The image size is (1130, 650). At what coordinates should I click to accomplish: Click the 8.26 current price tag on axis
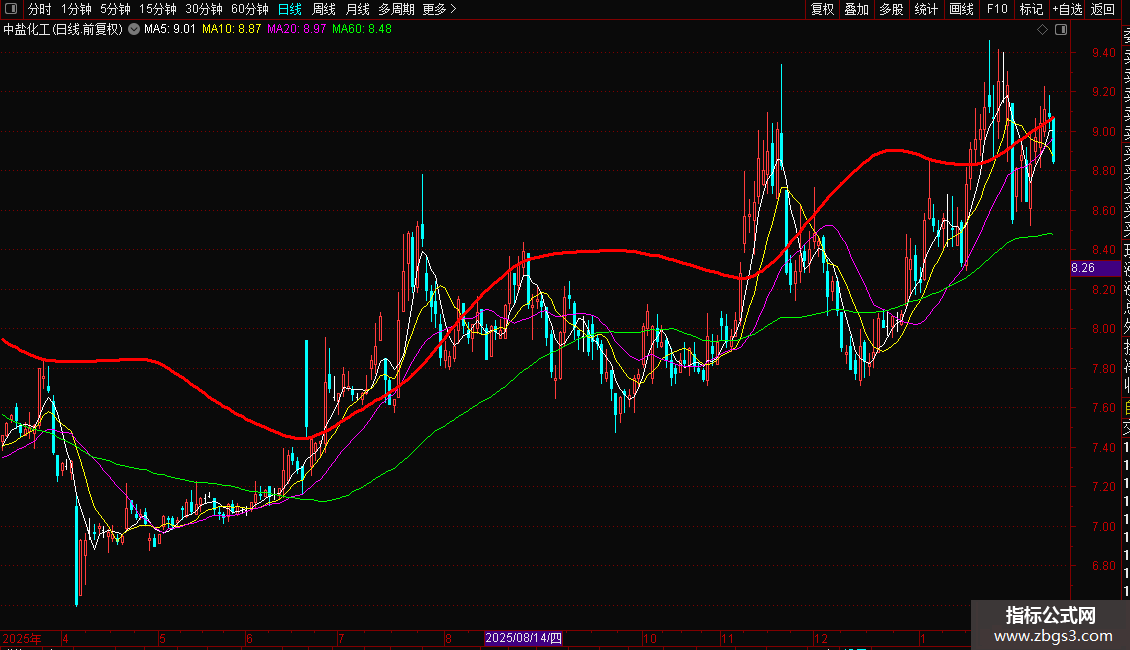pyautogui.click(x=1096, y=268)
